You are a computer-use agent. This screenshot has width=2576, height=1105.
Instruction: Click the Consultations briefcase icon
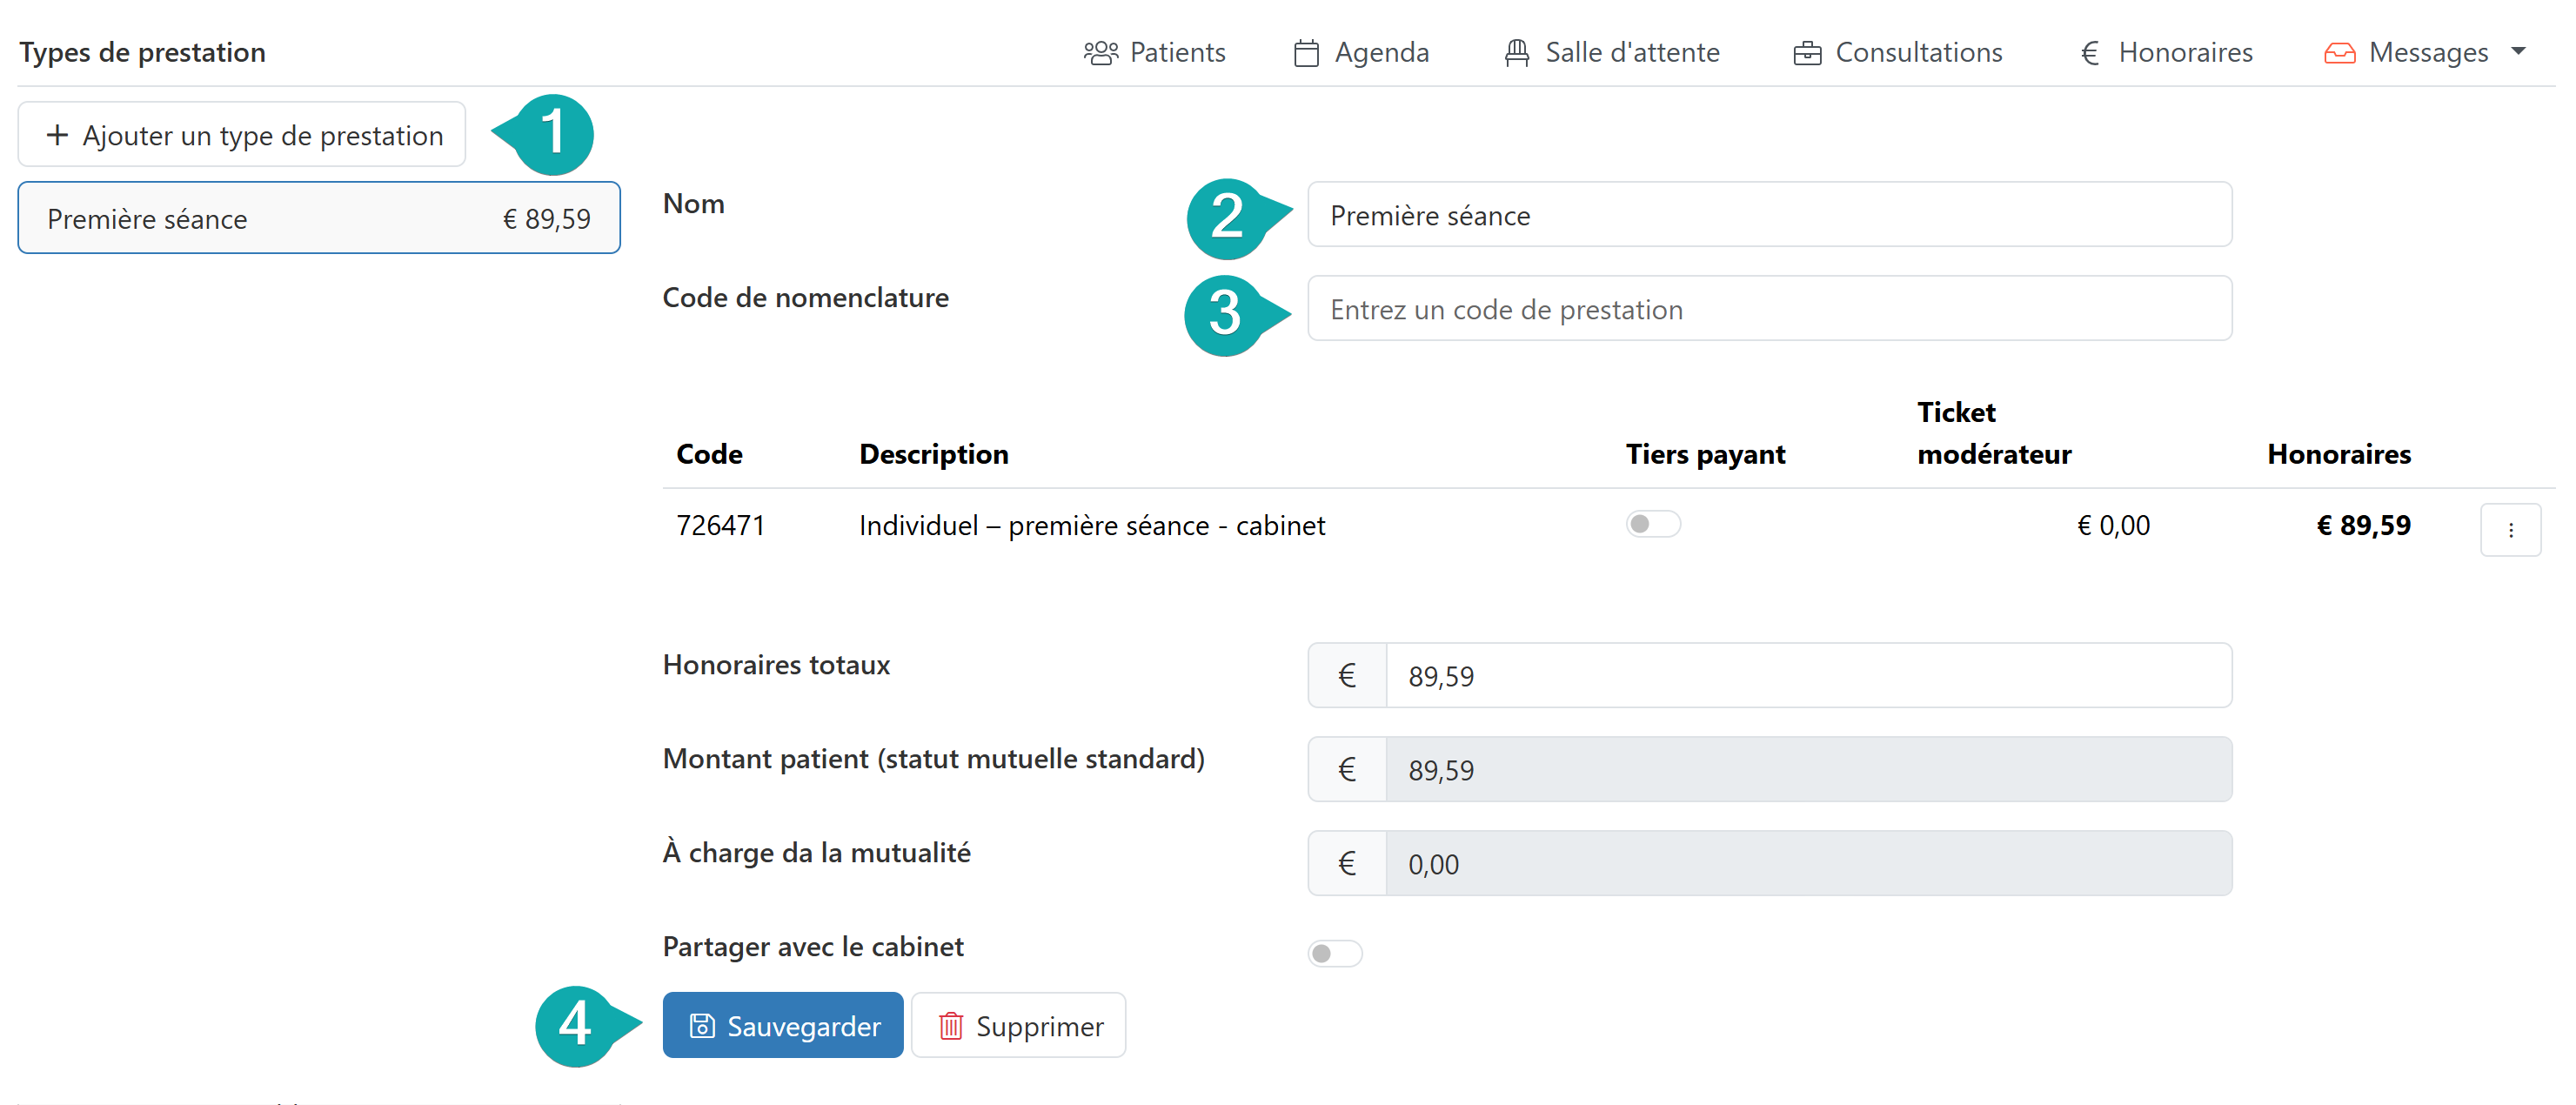point(1807,53)
